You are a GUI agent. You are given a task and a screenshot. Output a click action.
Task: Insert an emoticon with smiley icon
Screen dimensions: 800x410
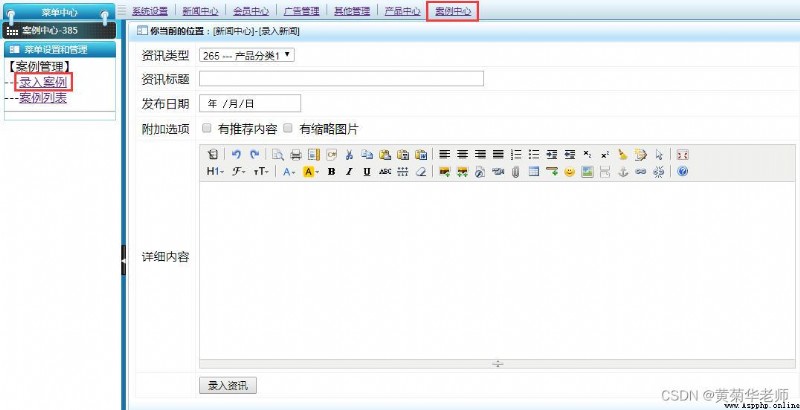569,172
